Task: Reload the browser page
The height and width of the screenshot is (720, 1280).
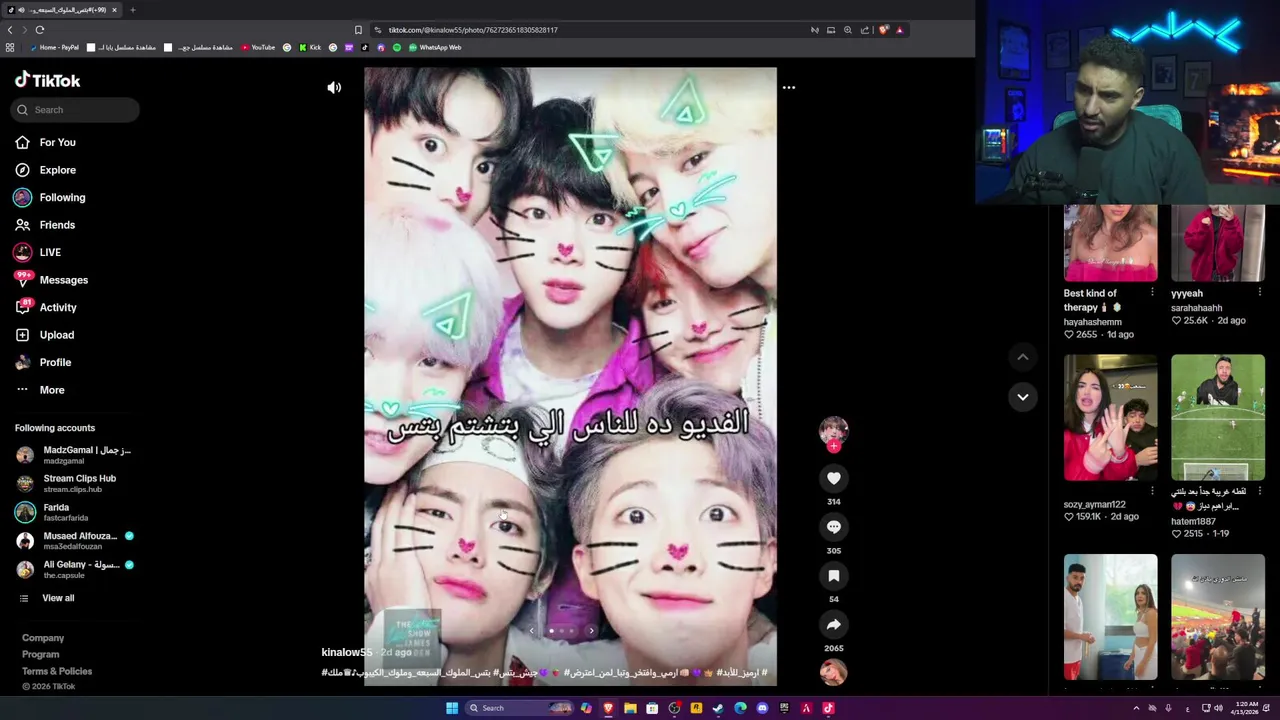Action: 39,30
